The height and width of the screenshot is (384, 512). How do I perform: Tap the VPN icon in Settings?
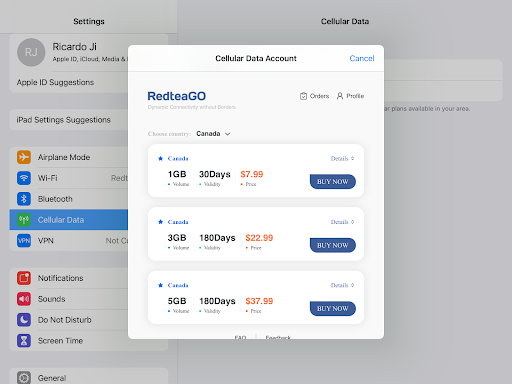click(x=24, y=241)
